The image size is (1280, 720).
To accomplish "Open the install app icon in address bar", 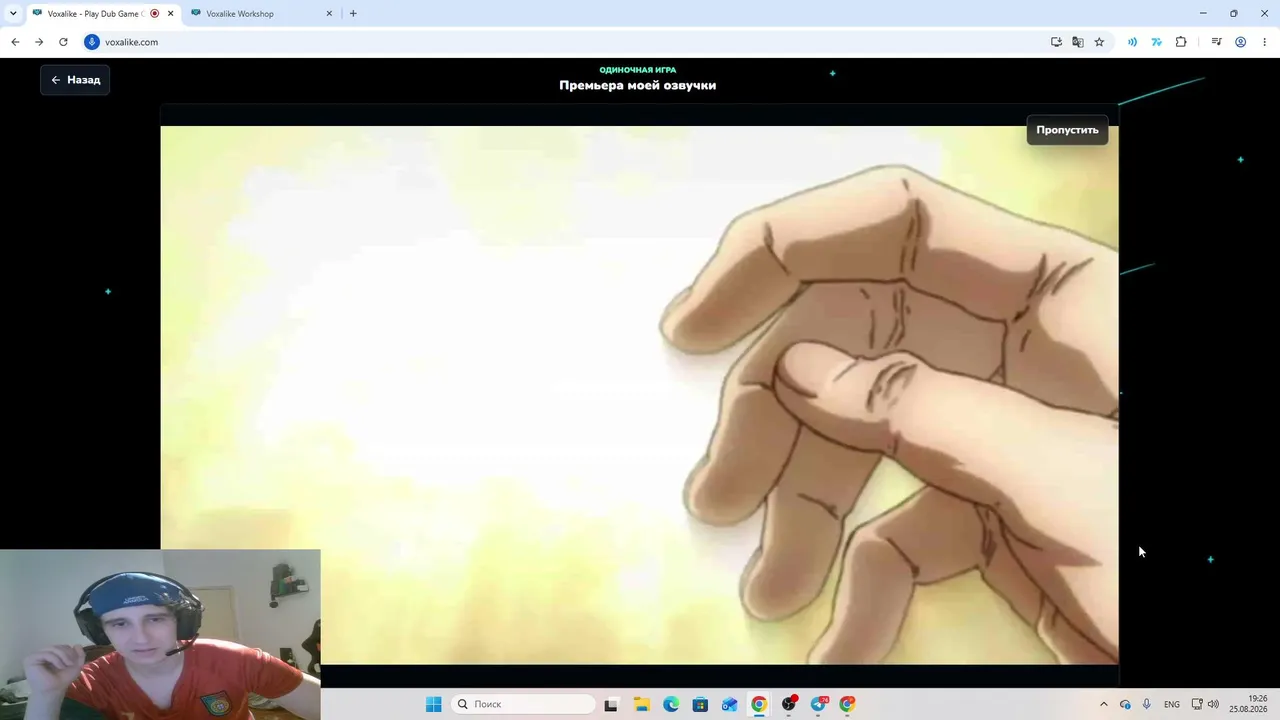I will click(1056, 42).
